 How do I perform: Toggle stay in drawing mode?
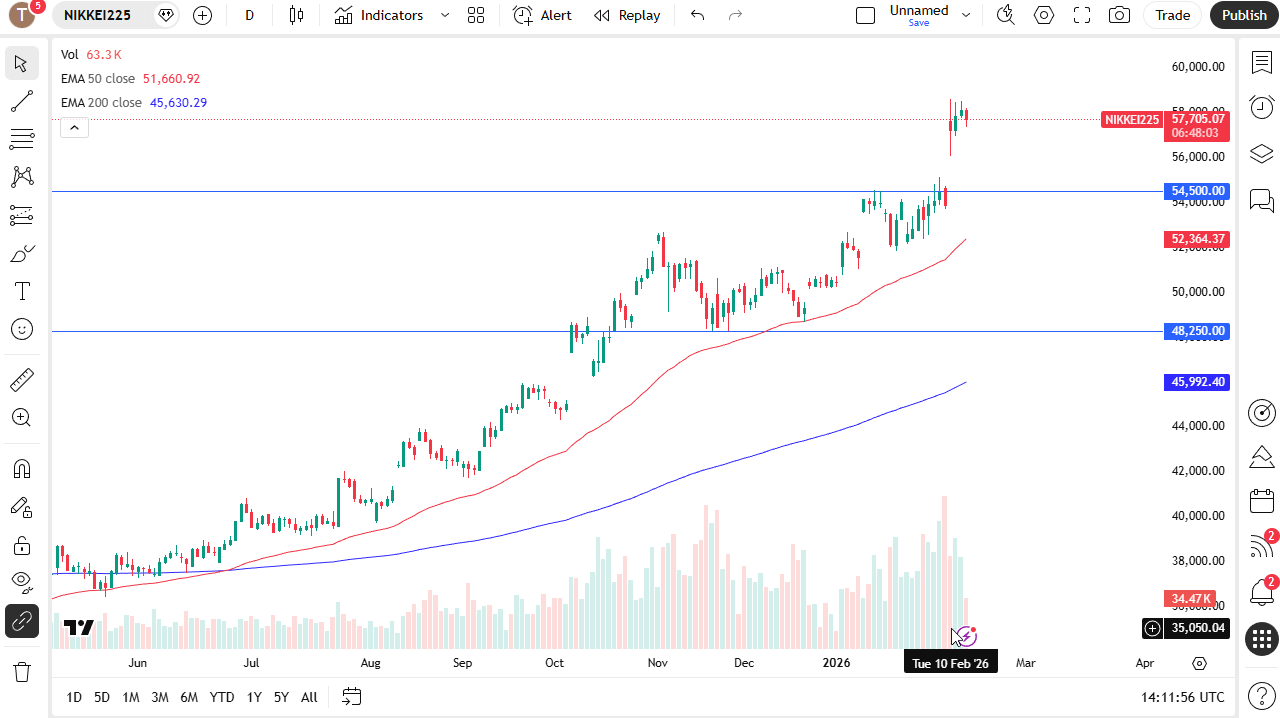pyautogui.click(x=22, y=507)
